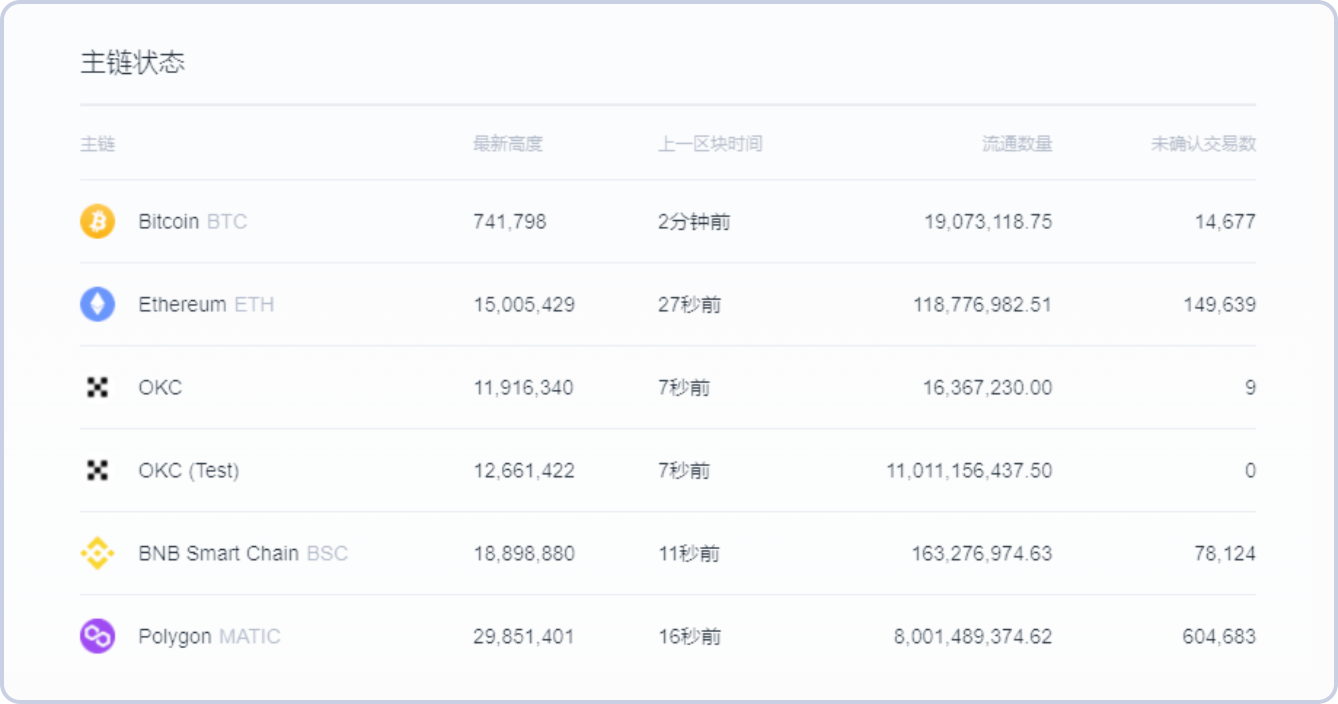
Task: Click Ethereum supply 118,776,982.51
Action: pyautogui.click(x=983, y=304)
